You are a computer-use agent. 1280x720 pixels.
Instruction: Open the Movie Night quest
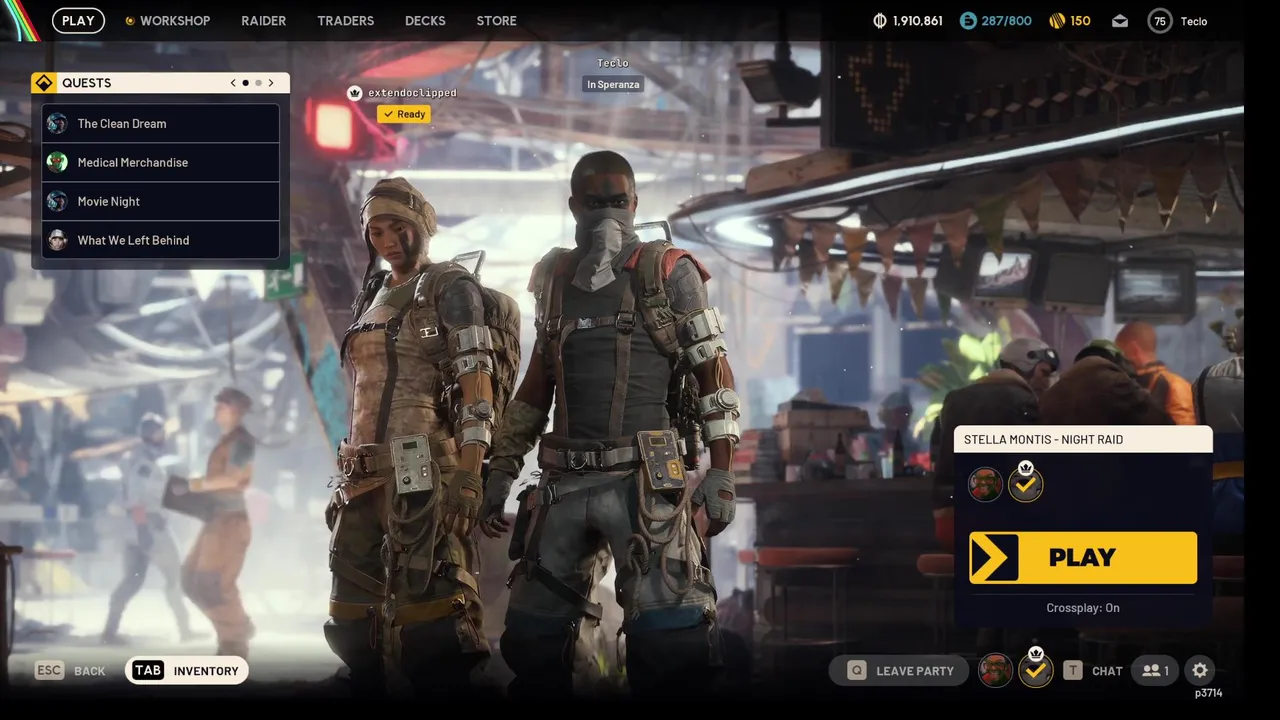[x=161, y=201]
